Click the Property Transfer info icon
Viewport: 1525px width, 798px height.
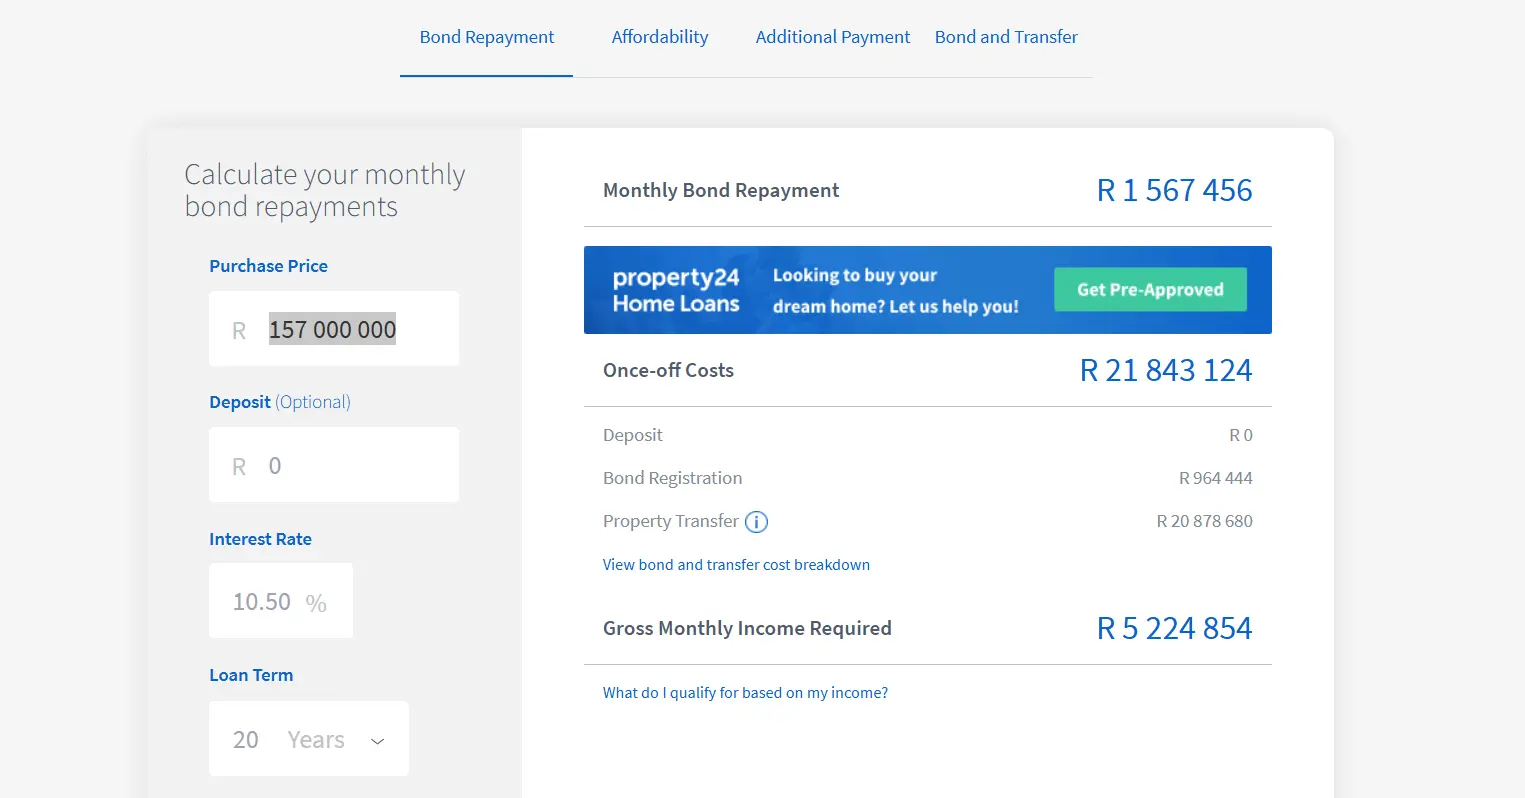coord(757,522)
